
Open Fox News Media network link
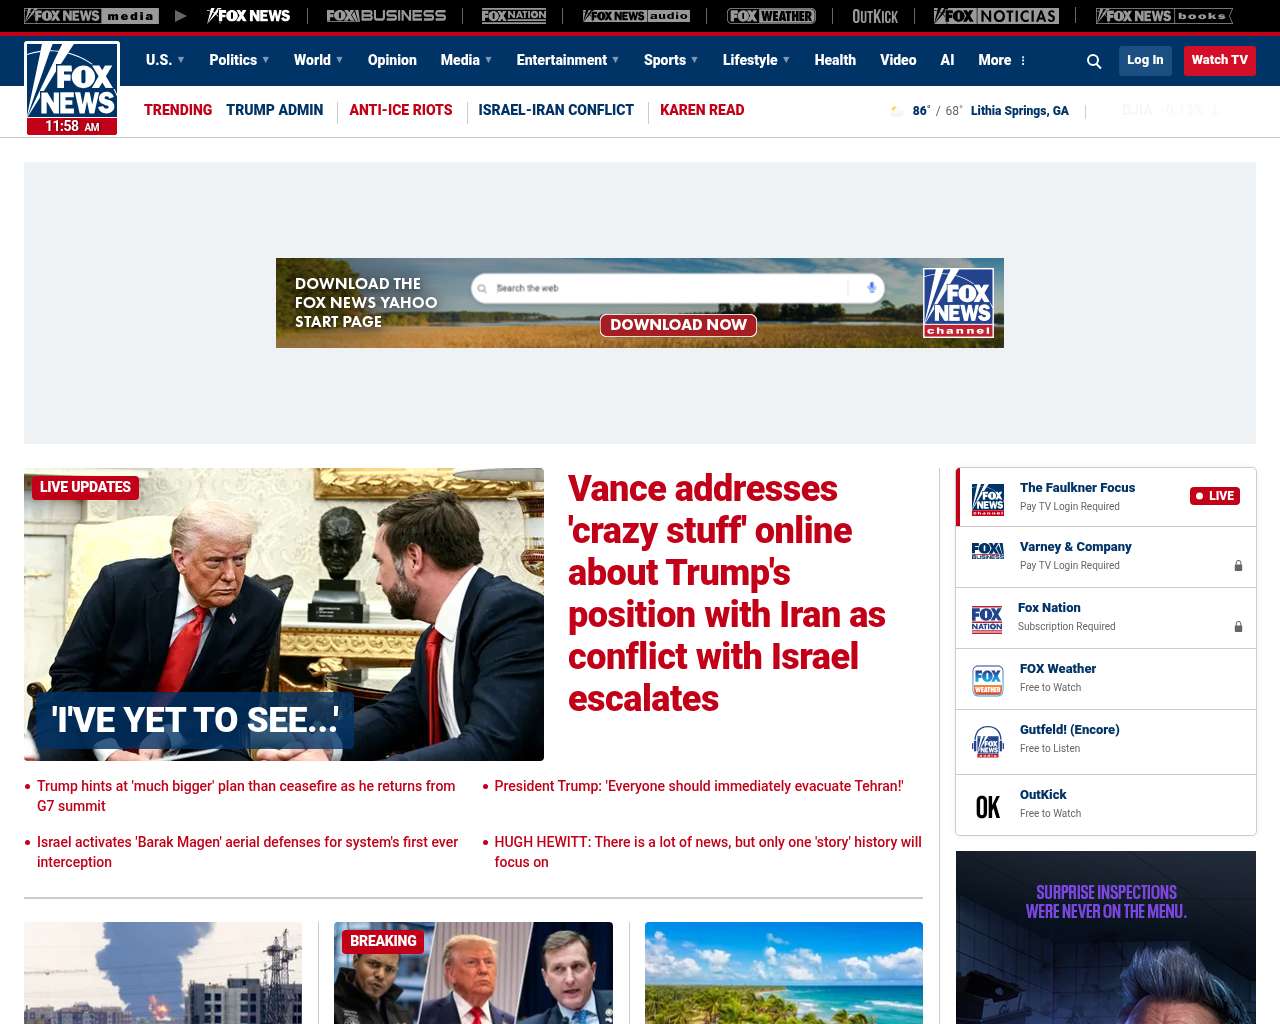click(x=91, y=16)
